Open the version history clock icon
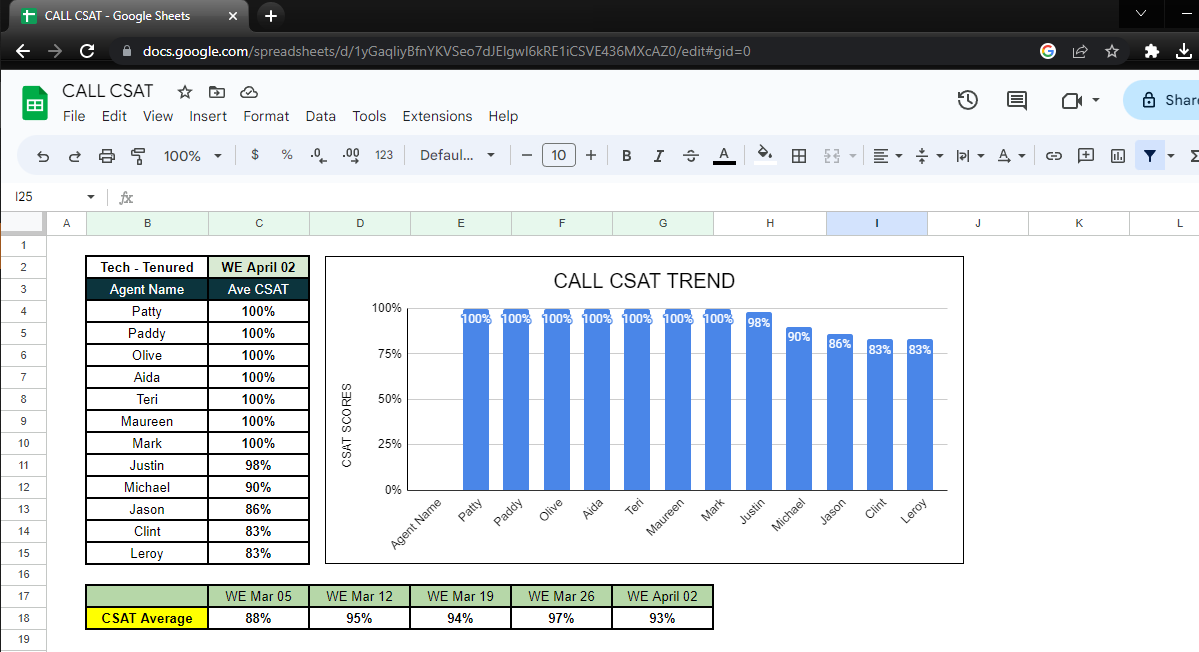 967,100
